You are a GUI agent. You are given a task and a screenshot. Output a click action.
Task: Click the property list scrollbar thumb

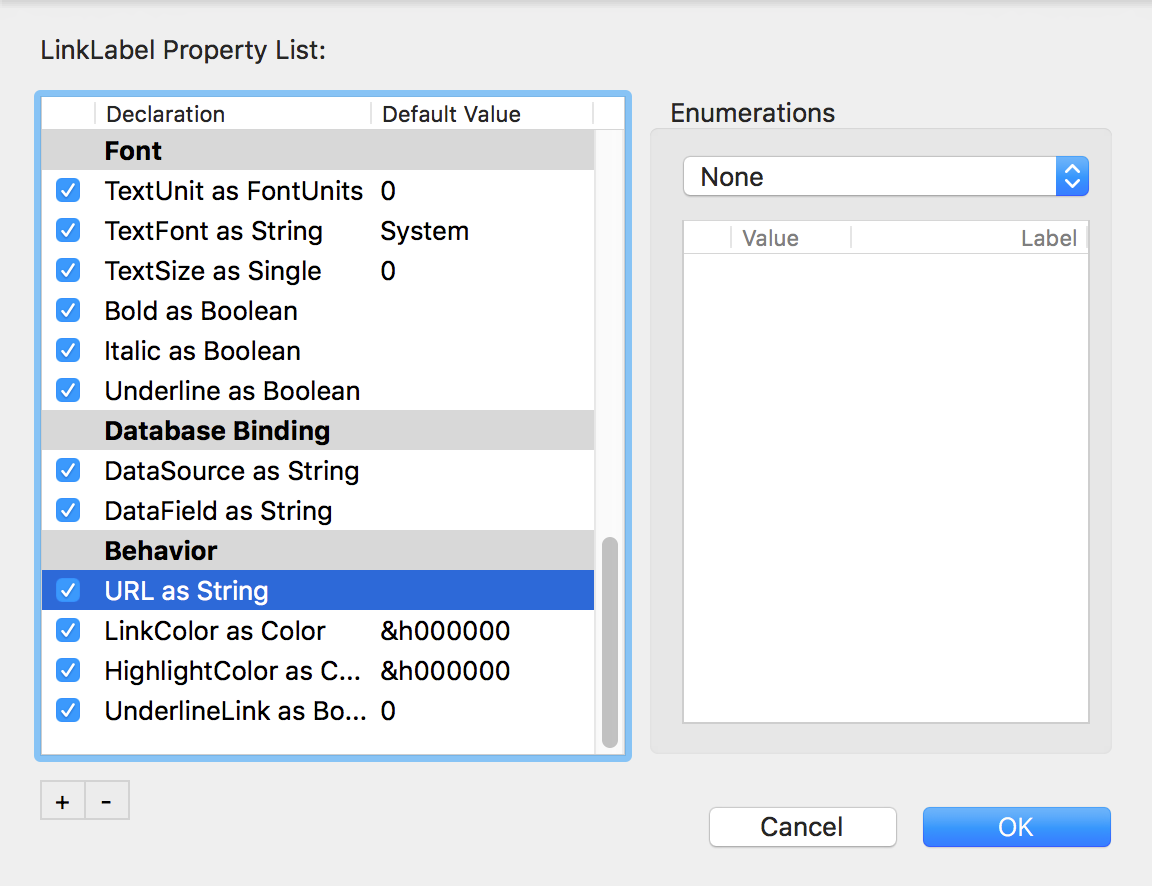tap(610, 640)
